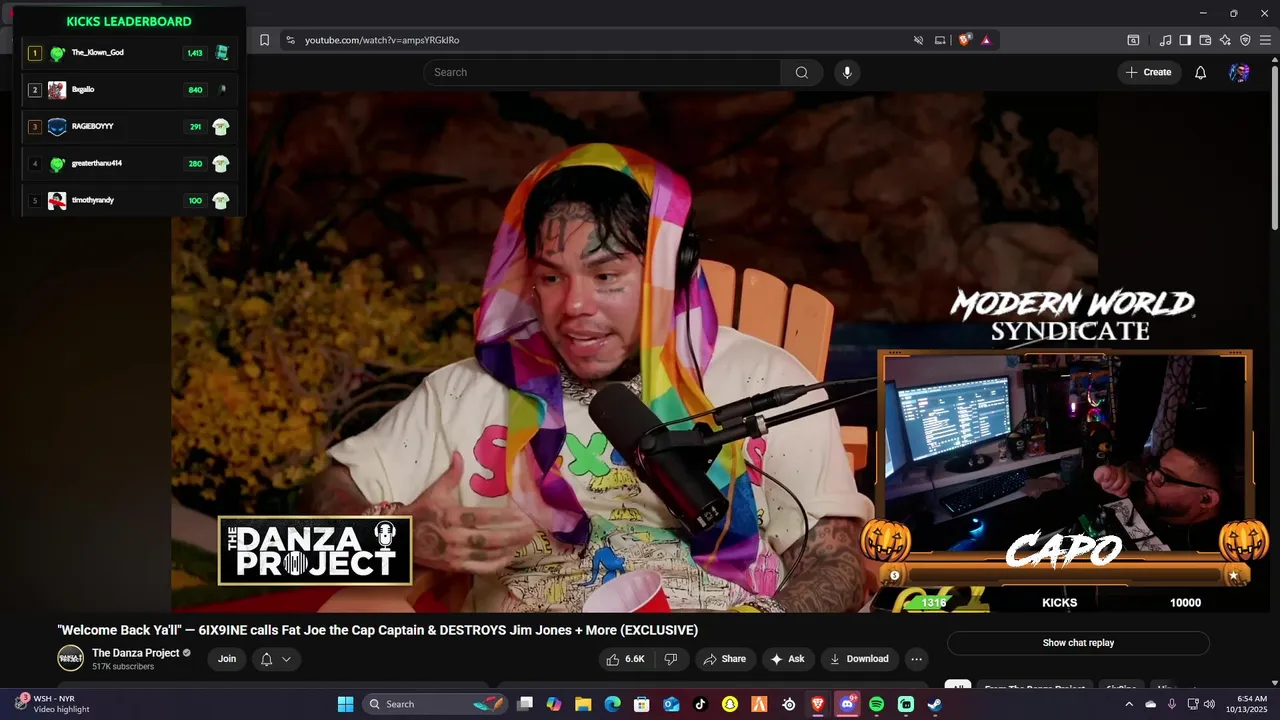Image resolution: width=1280 pixels, height=720 pixels.
Task: Open Microsoft Copilot on the taskbar
Action: coord(554,704)
